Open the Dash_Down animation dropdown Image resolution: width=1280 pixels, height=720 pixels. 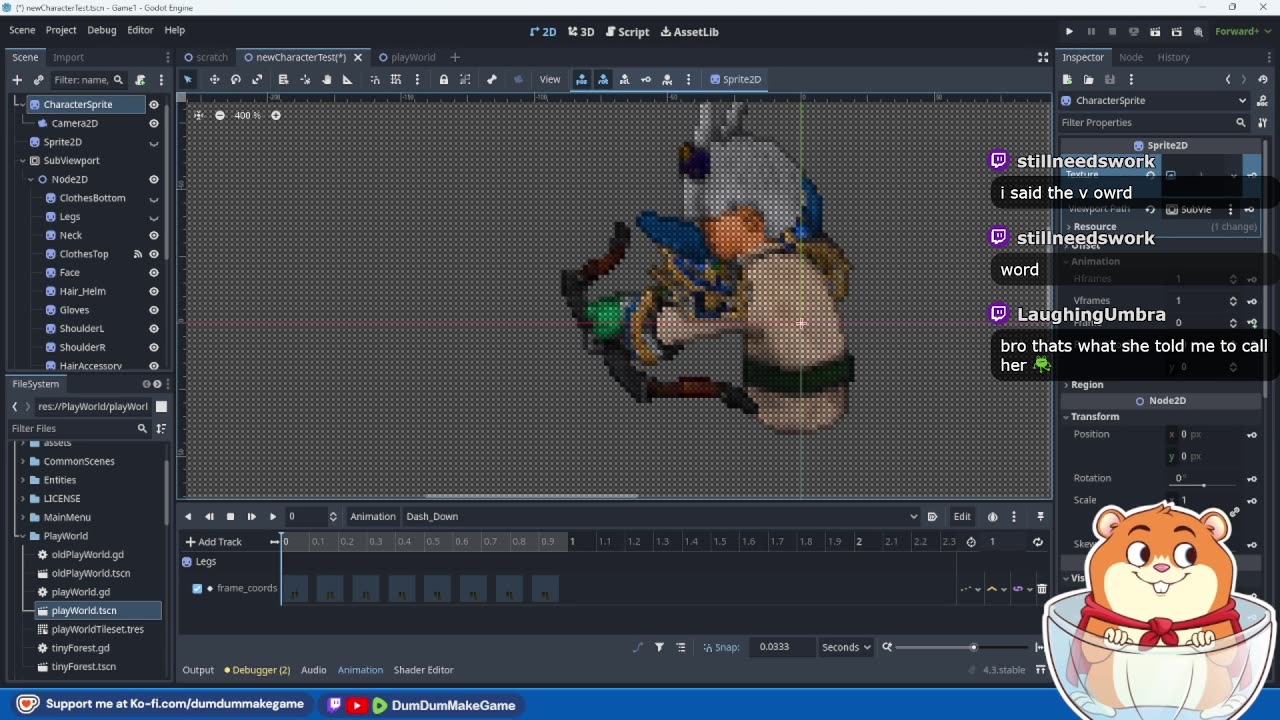[x=660, y=516]
